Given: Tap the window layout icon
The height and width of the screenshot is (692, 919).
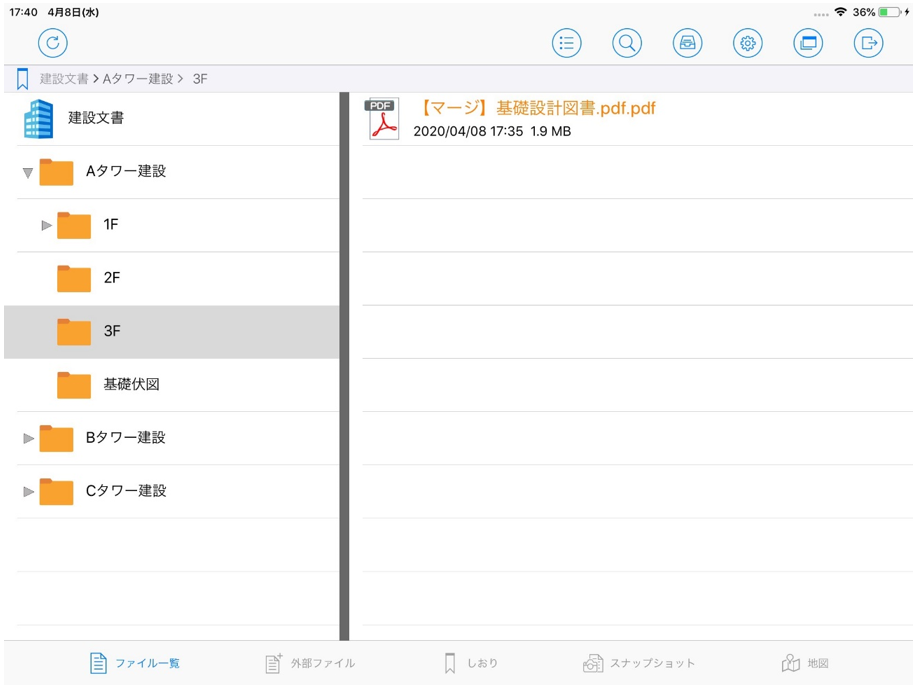Looking at the screenshot, I should point(808,43).
